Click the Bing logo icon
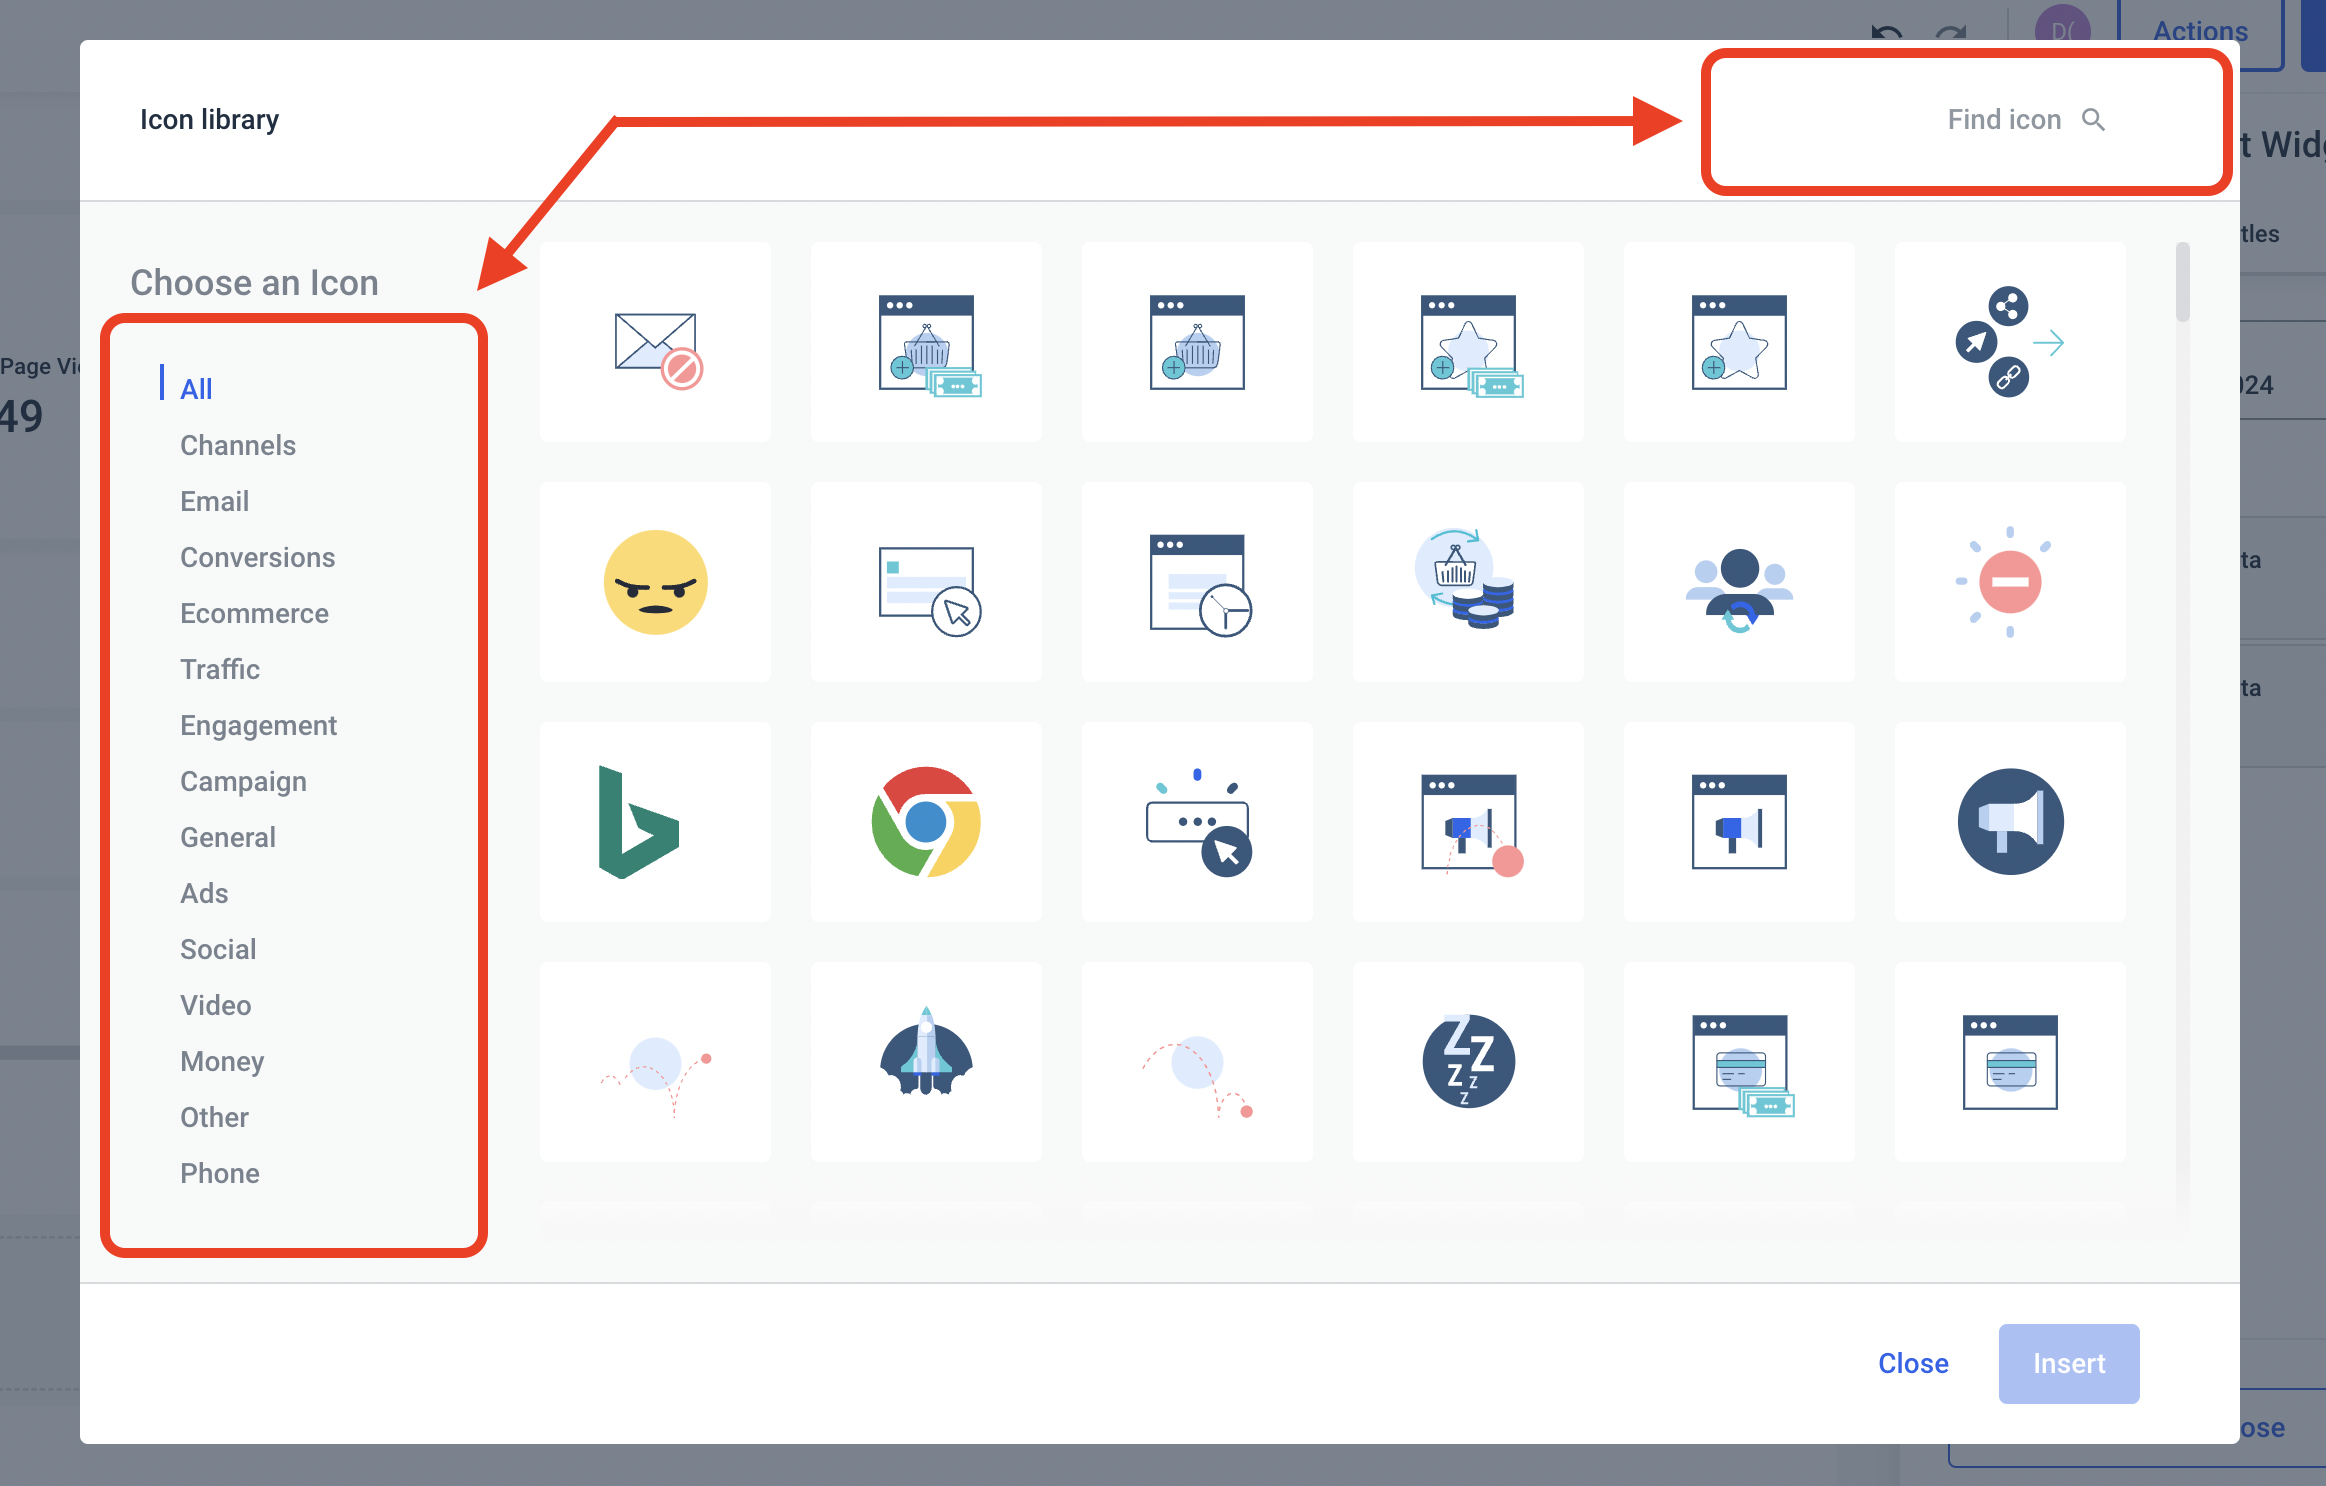The width and height of the screenshot is (2326, 1486). 658,818
